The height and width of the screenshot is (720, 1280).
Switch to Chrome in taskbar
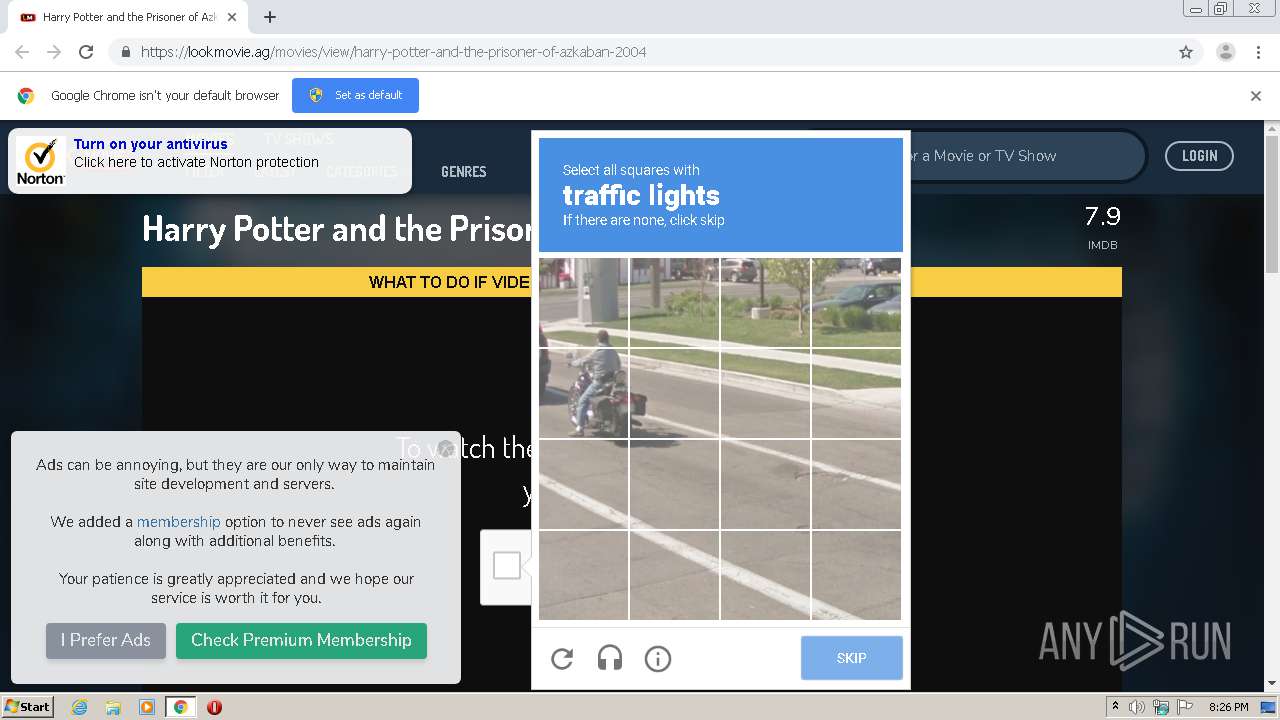tap(180, 707)
